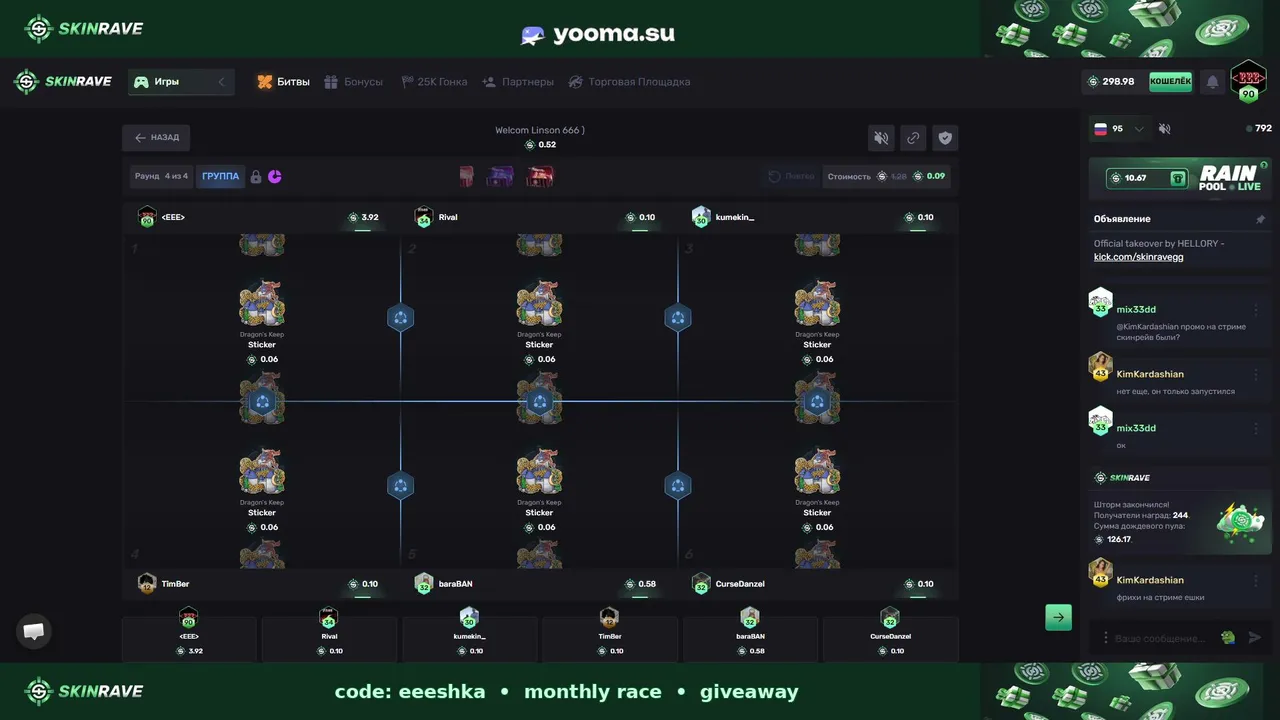This screenshot has width=1280, height=720.
Task: Click the upper hexagon badge between slots 1 and 2
Action: [400, 318]
